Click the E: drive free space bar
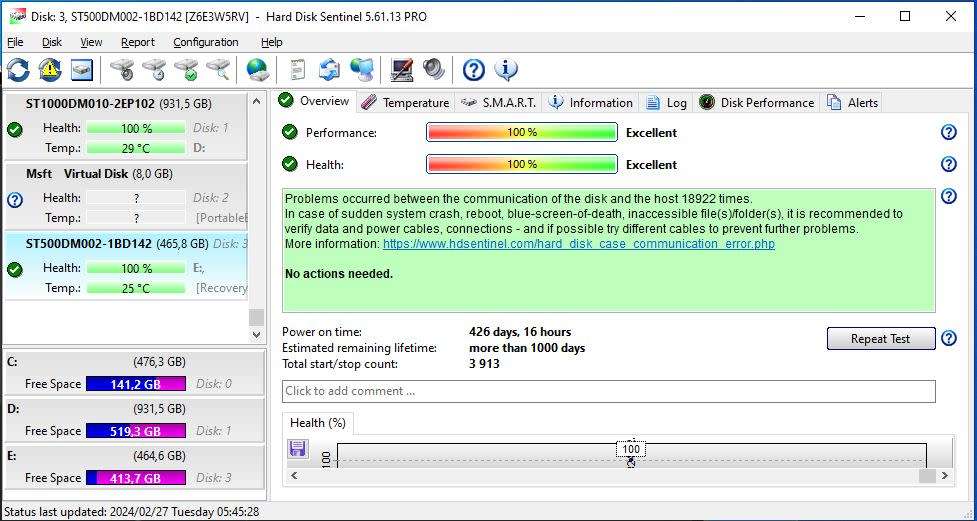Screen dimensions: 977x521 coord(136,478)
